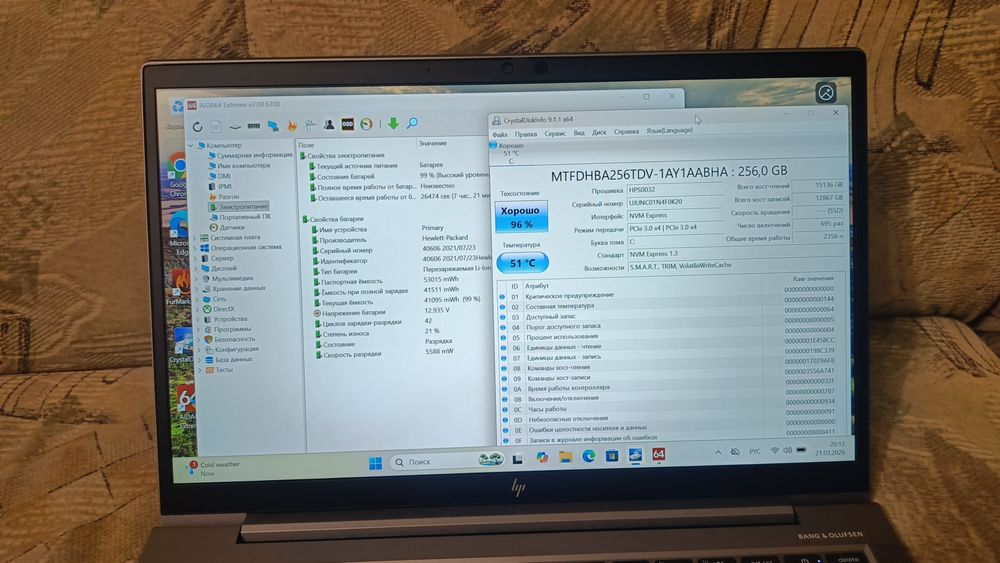Open the Файл menu in CrystalDiskInfo
The height and width of the screenshot is (563, 1000).
[500, 135]
